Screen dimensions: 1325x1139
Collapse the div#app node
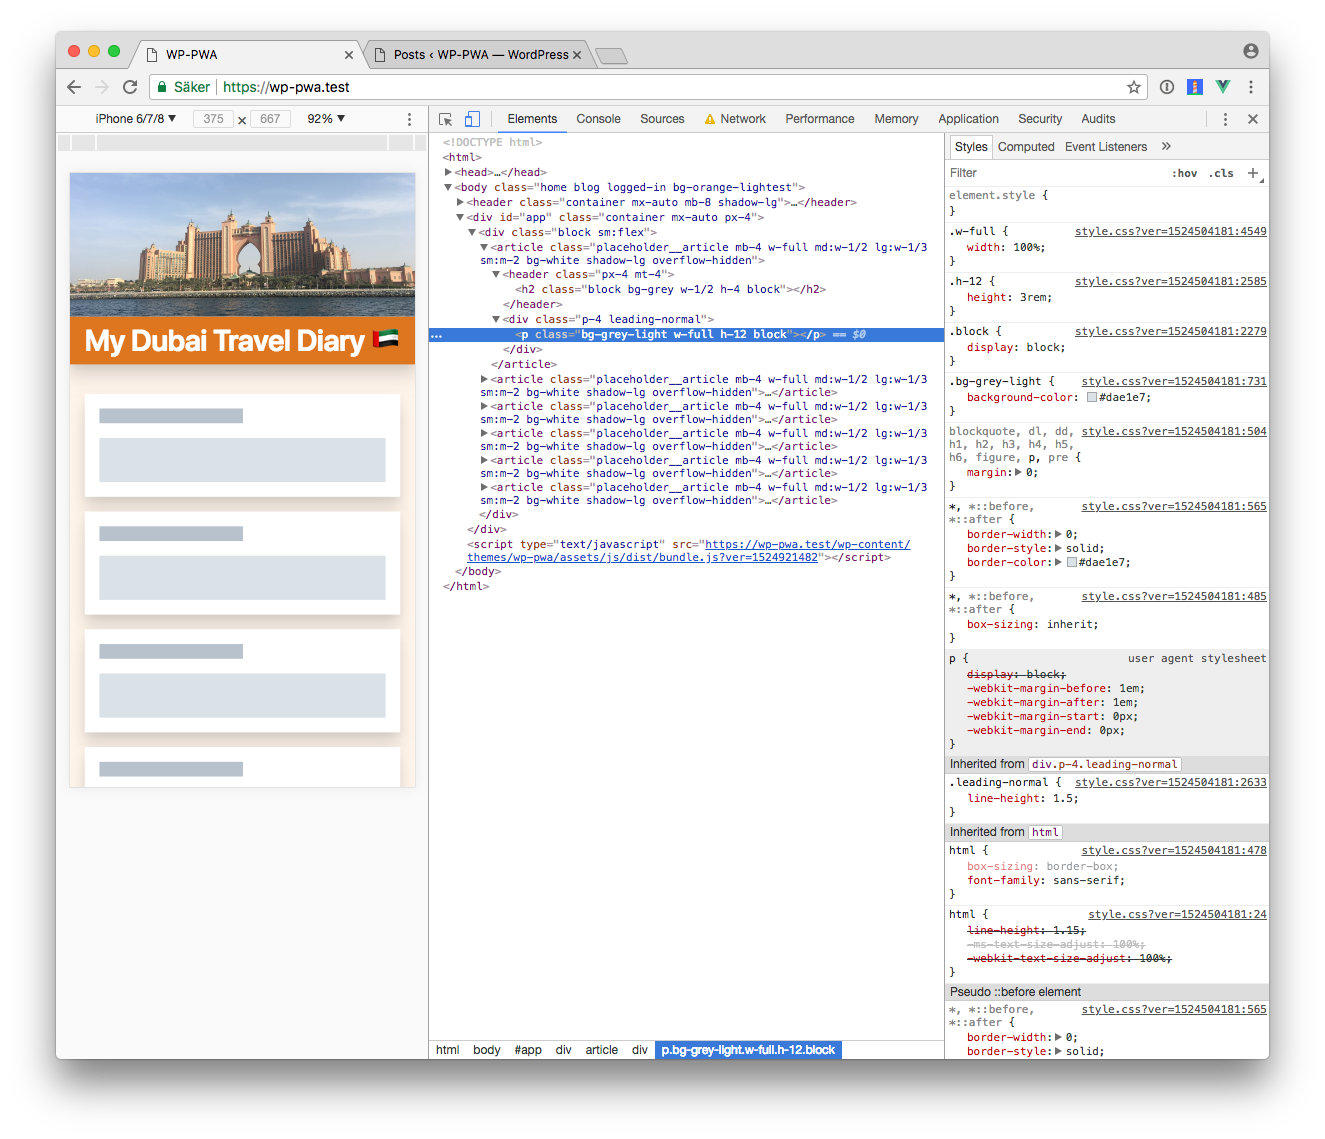(x=460, y=217)
